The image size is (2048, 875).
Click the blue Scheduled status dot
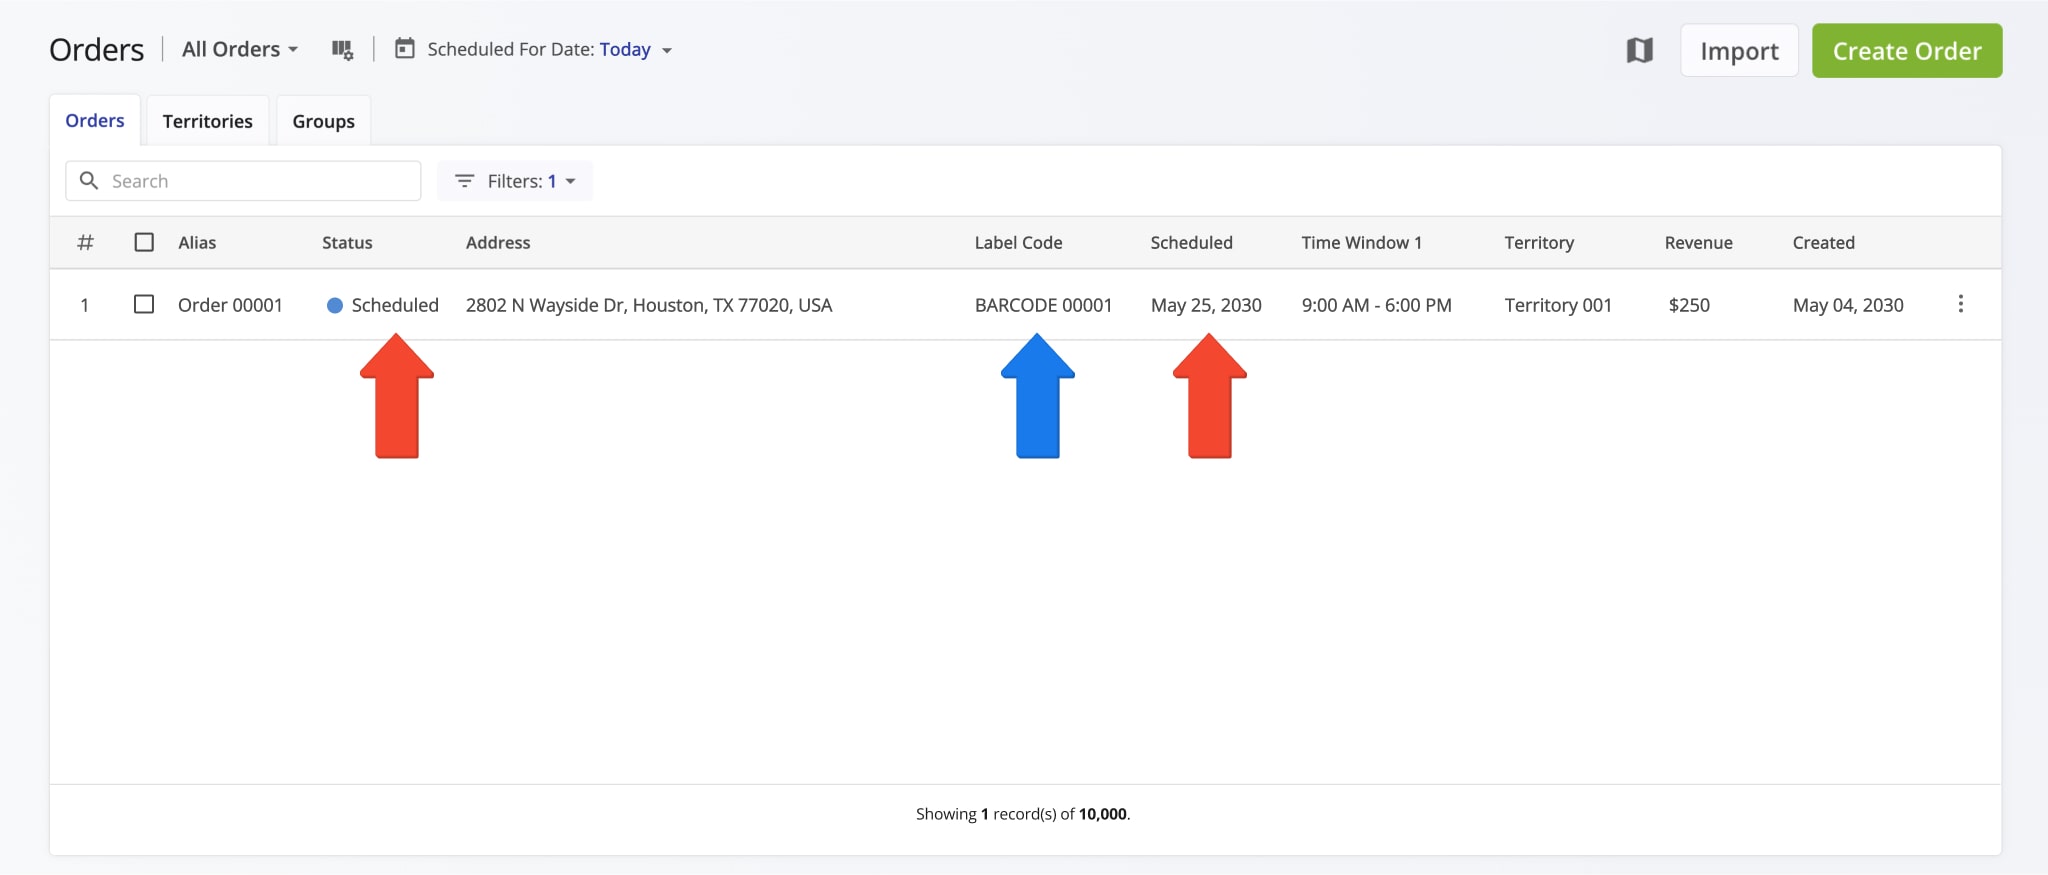[x=335, y=305]
